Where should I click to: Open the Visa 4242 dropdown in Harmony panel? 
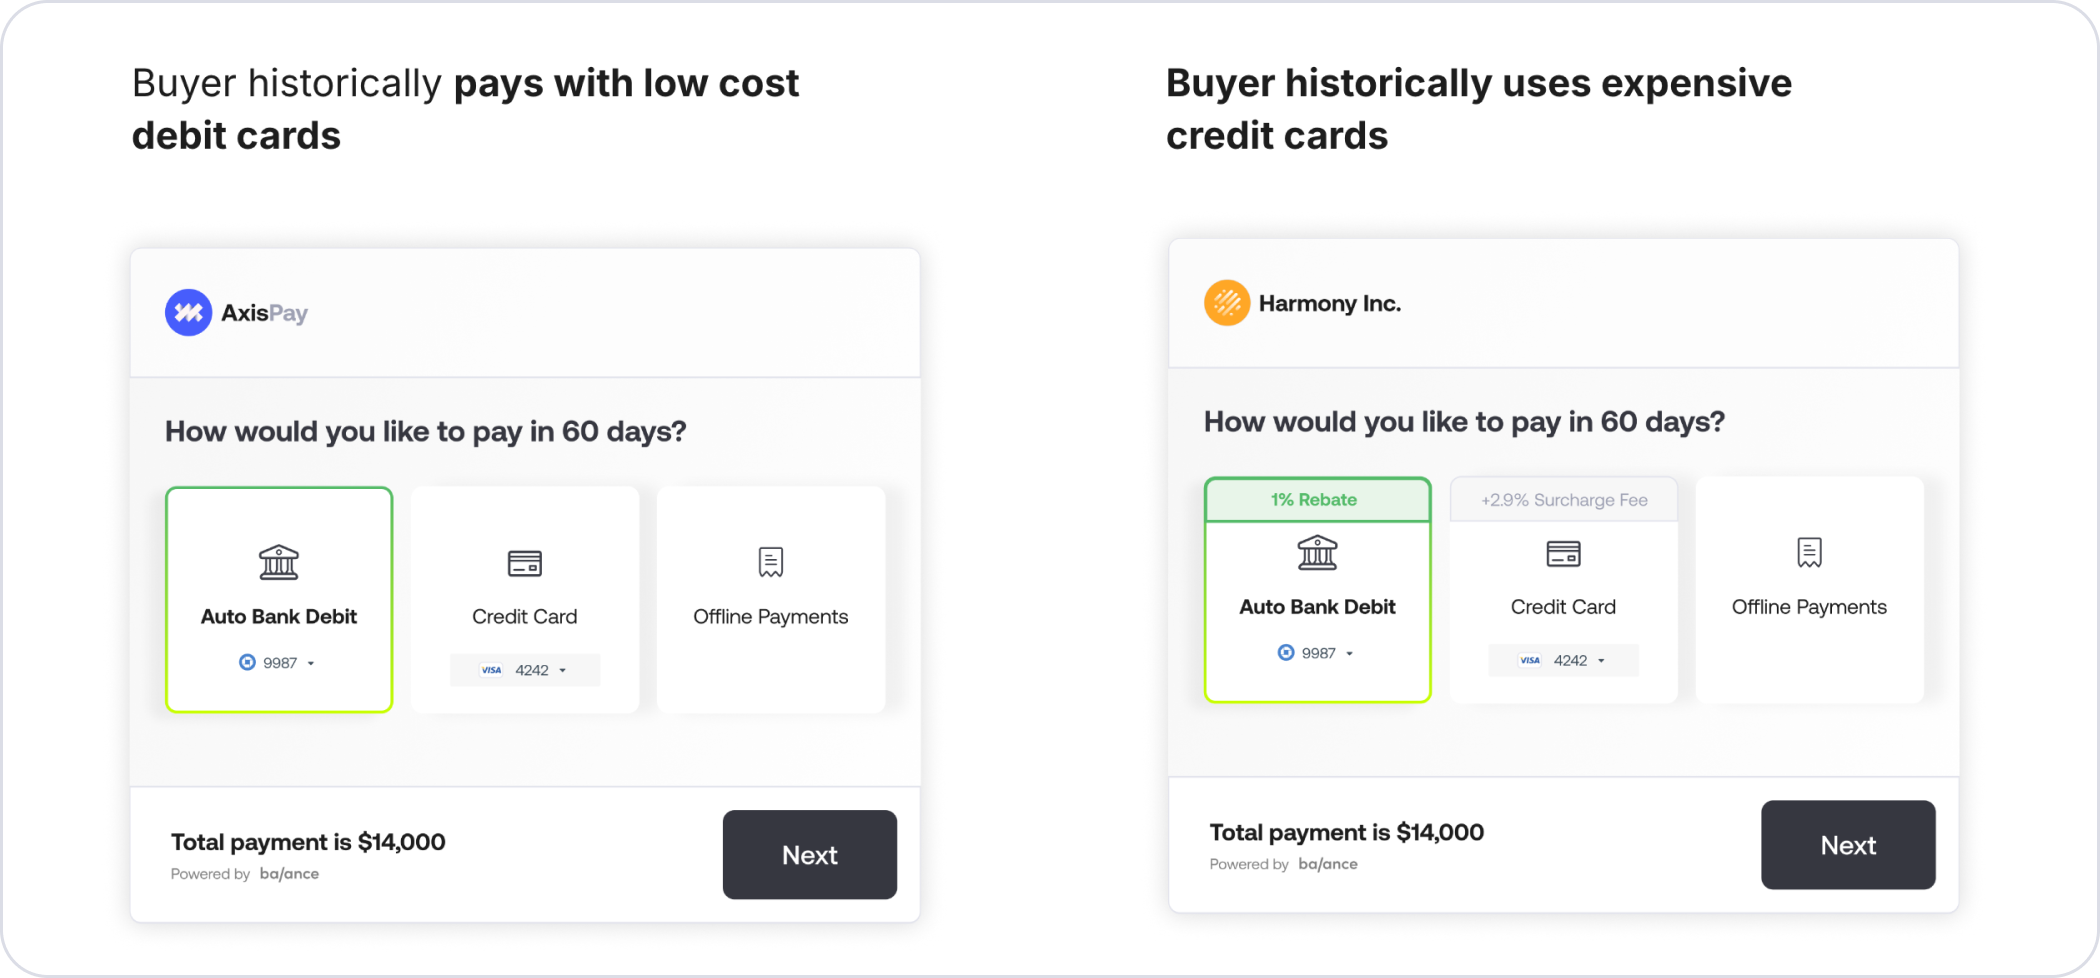coord(1563,660)
